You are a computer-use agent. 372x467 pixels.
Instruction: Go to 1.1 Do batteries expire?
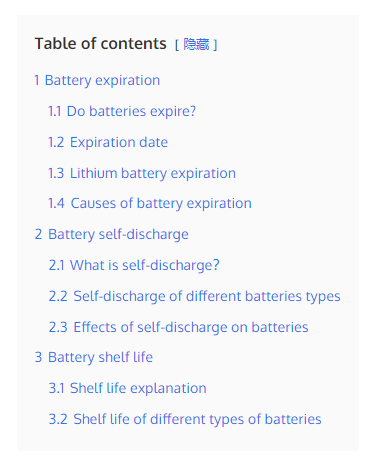point(122,111)
